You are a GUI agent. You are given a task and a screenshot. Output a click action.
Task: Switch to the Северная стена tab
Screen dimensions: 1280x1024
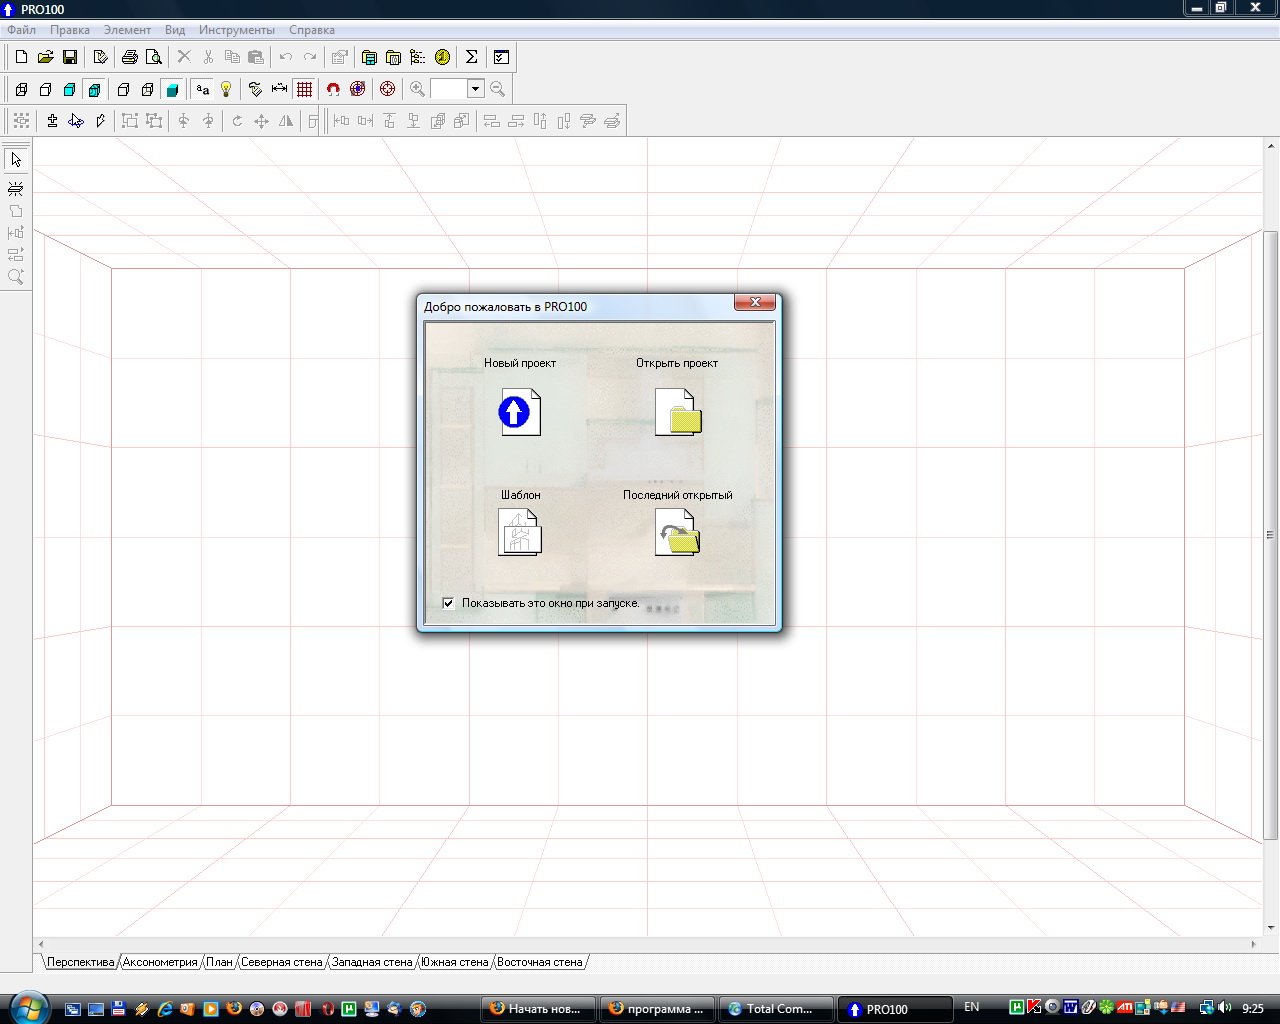coord(282,962)
